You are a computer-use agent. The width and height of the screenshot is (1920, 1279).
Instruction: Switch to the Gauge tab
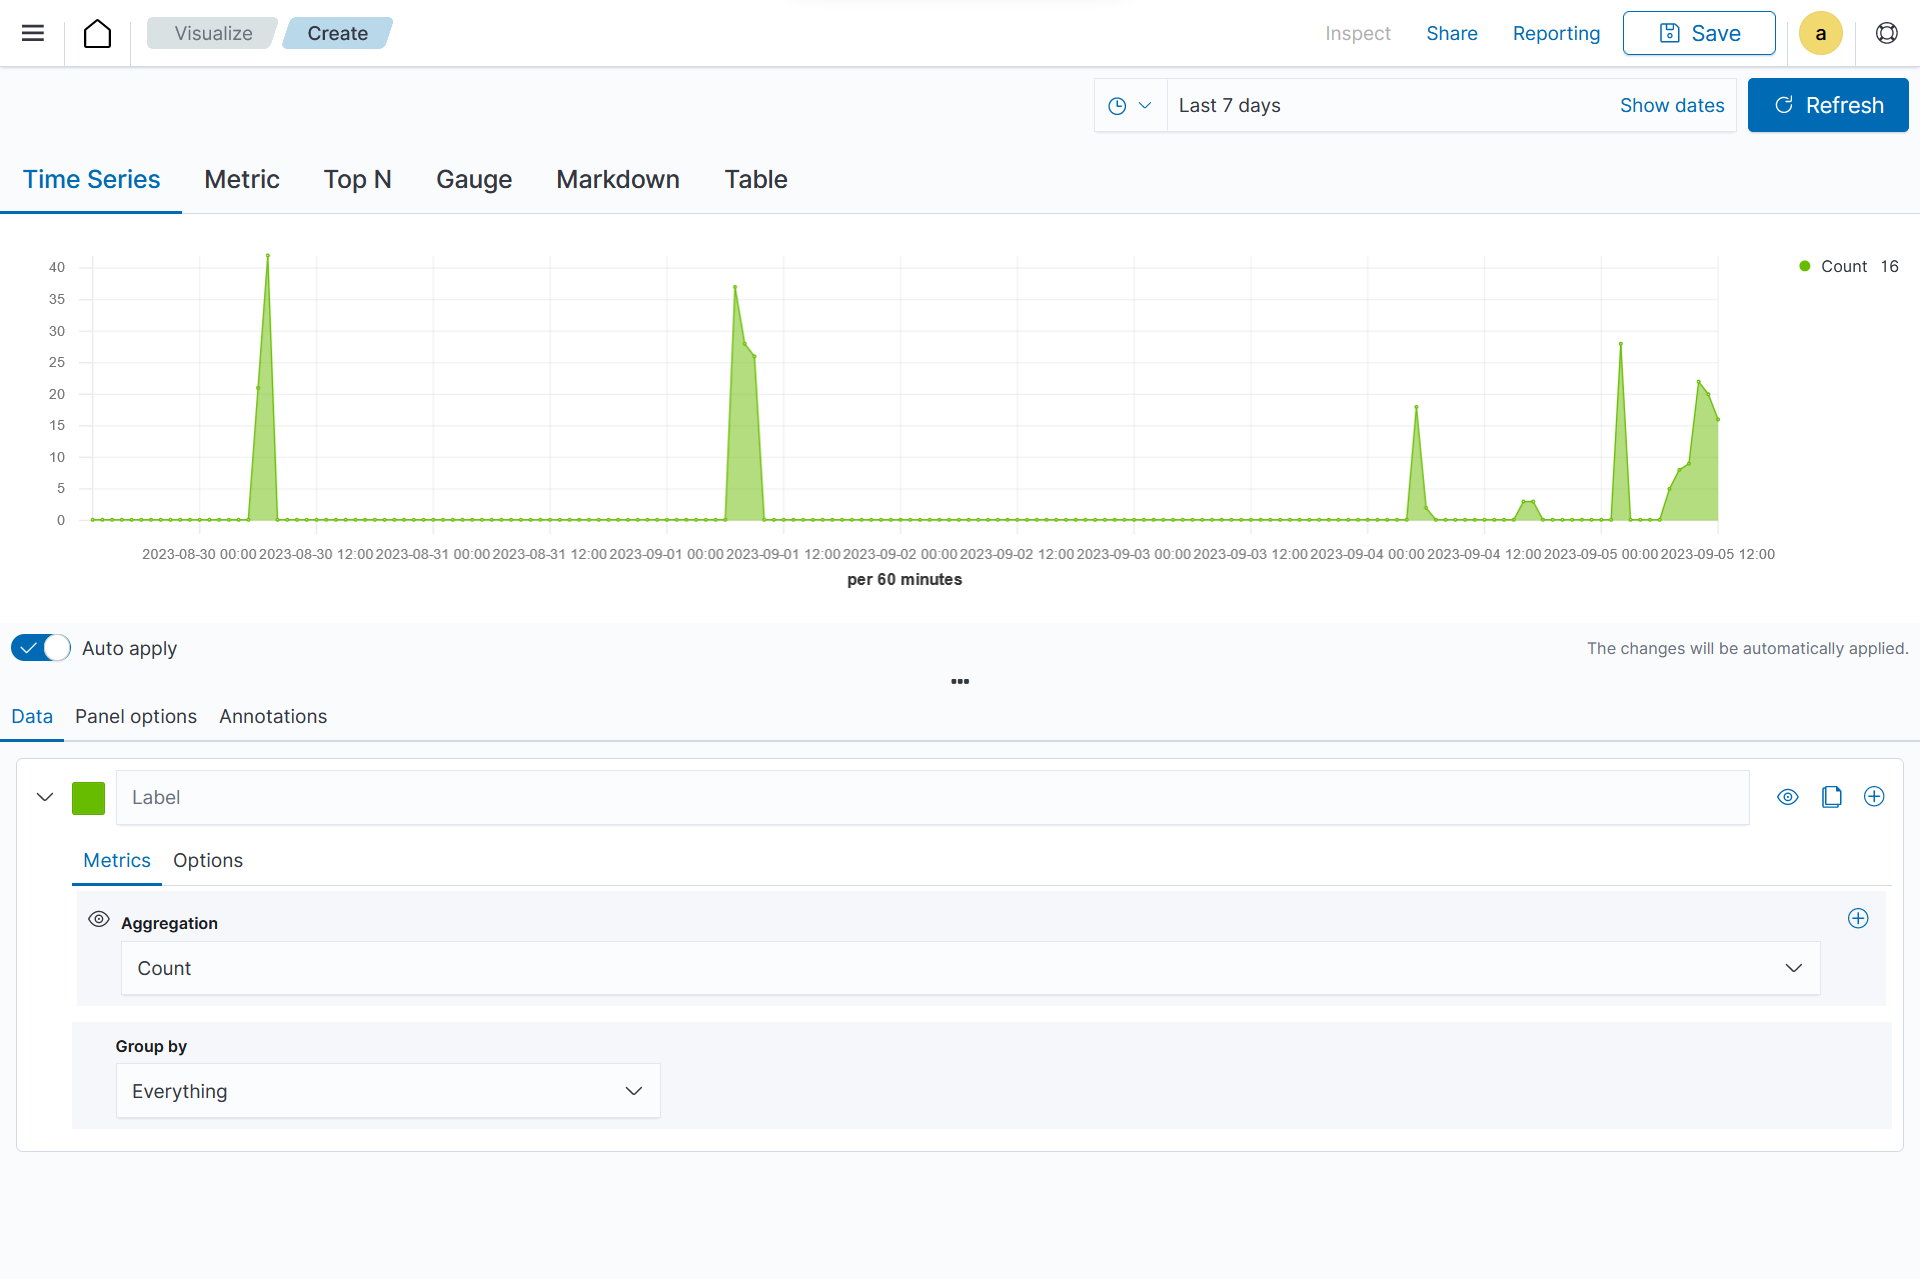pyautogui.click(x=474, y=179)
